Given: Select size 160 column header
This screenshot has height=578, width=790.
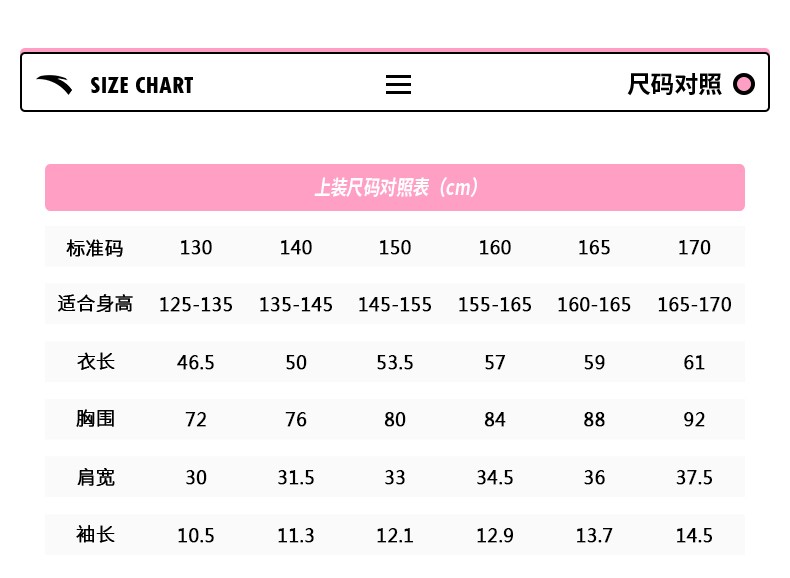Looking at the screenshot, I should [495, 247].
